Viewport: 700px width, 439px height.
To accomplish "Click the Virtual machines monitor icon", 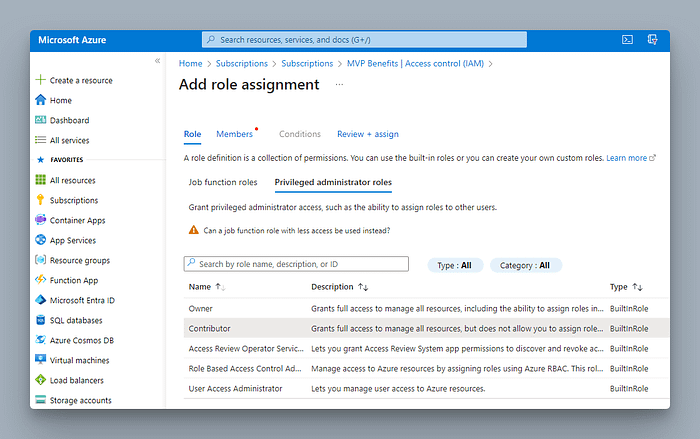I will click(x=40, y=360).
